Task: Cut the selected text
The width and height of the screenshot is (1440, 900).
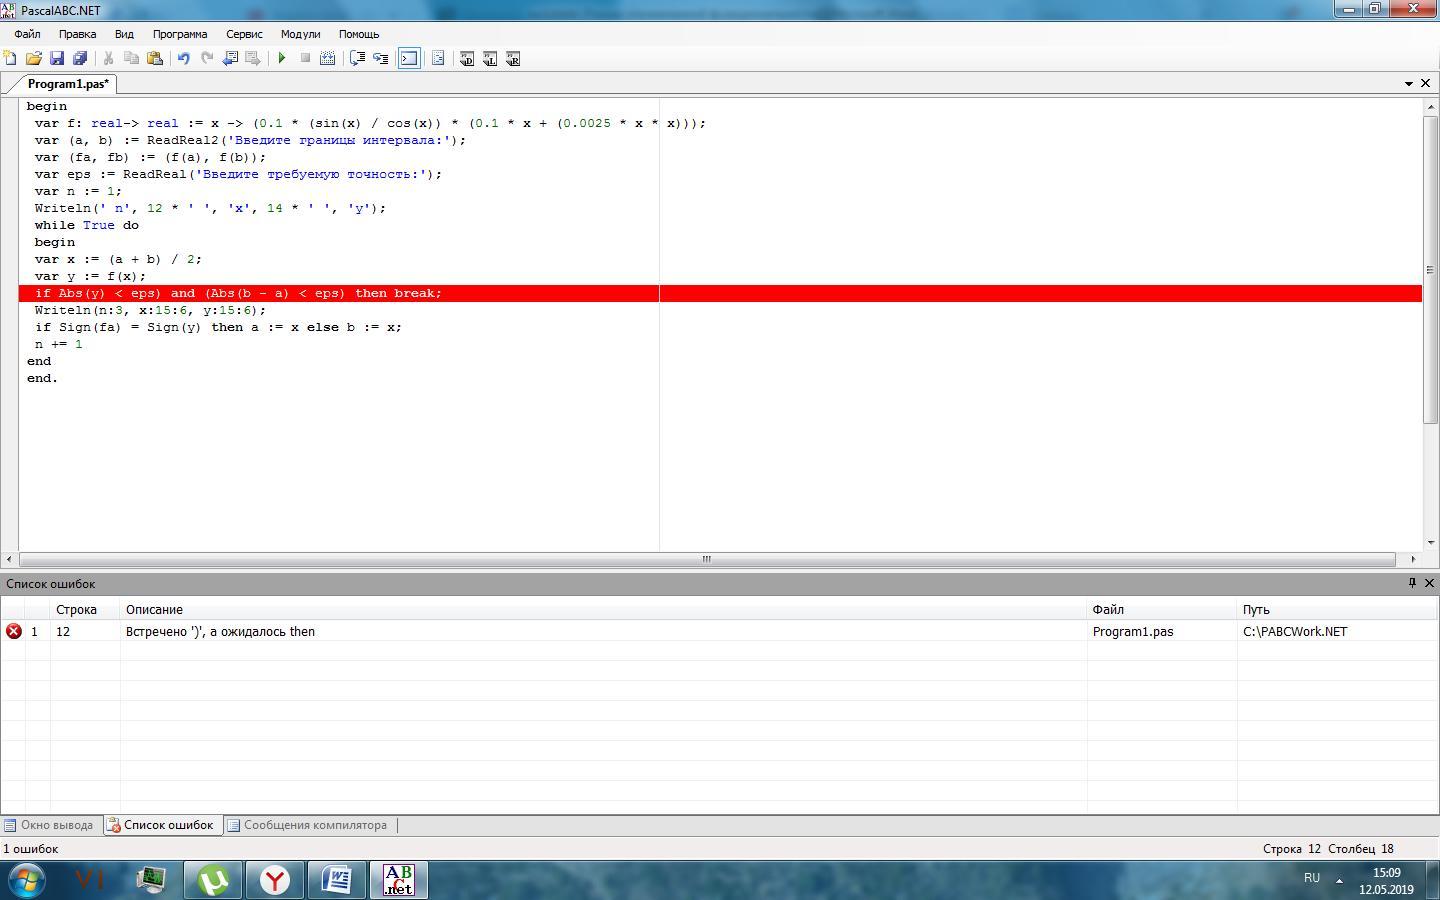Action: pyautogui.click(x=108, y=59)
